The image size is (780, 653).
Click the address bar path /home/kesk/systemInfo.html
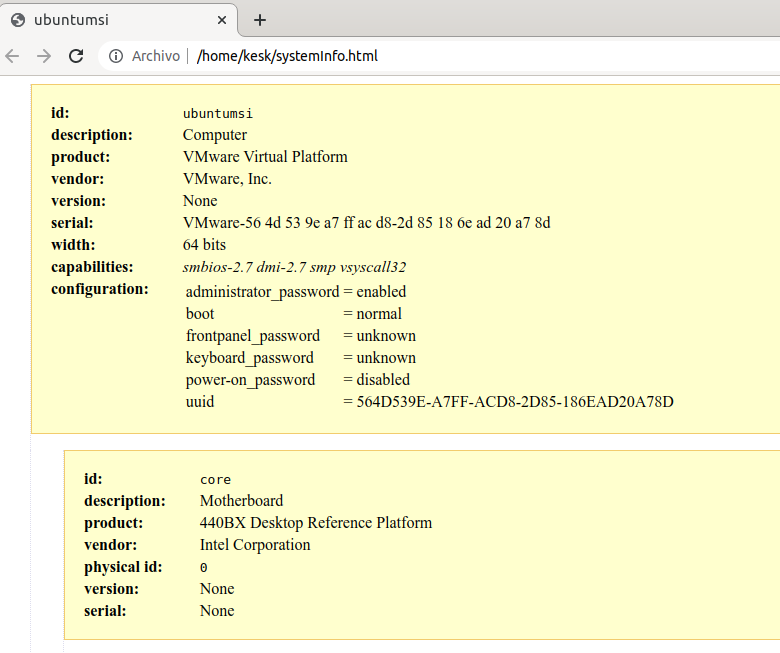click(x=287, y=56)
